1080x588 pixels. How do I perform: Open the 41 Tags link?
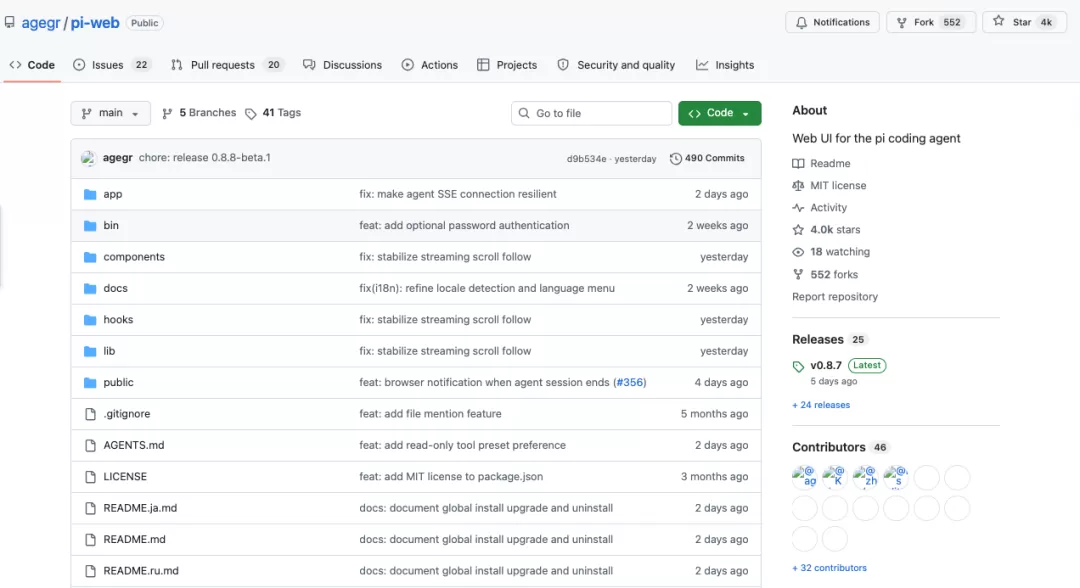273,113
